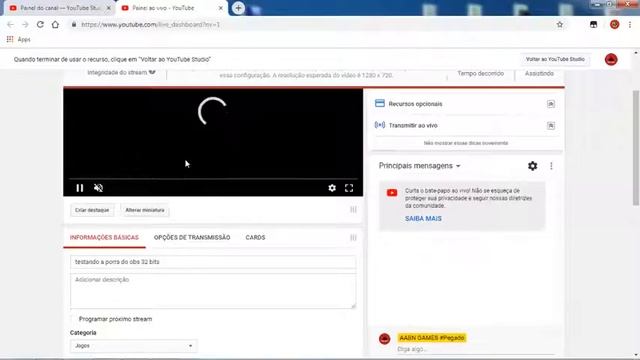640x360 pixels.
Task: Click the video progress bar
Action: (x=213, y=179)
